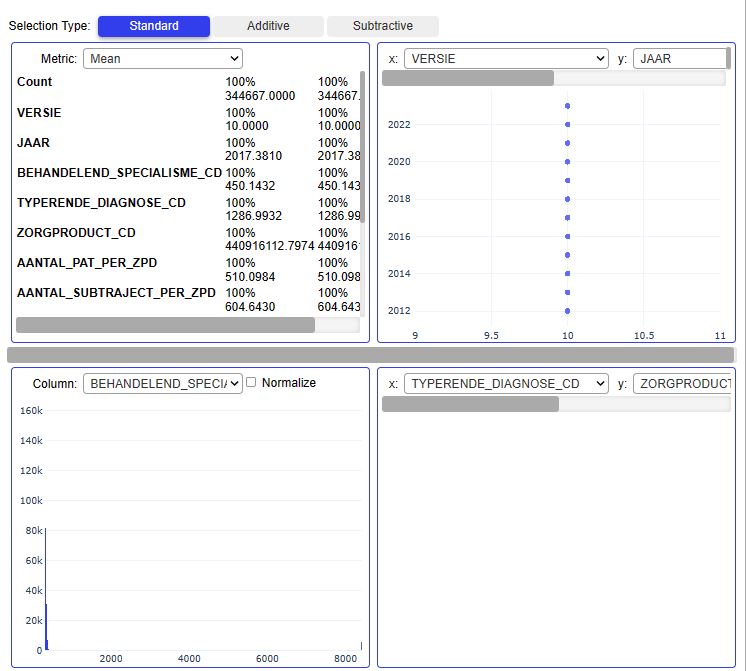746x671 pixels.
Task: Open the x-axis VERSIE dropdown
Action: pyautogui.click(x=506, y=59)
